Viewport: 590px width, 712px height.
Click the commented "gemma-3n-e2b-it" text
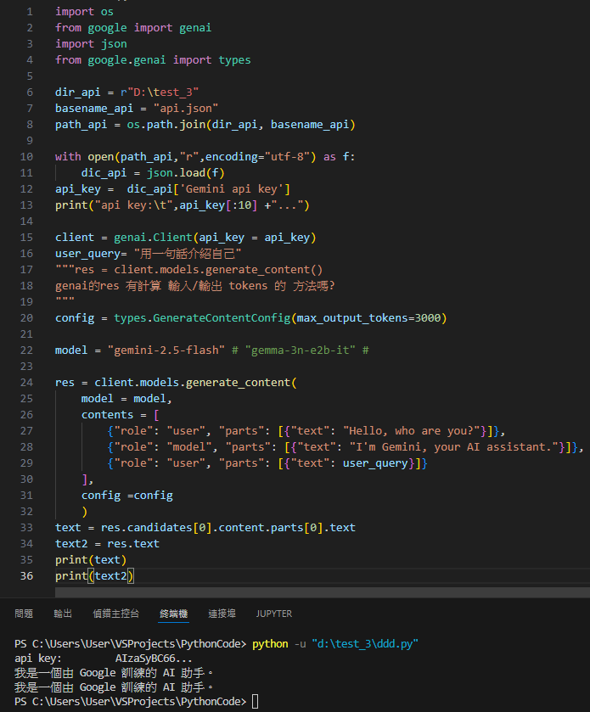pos(300,350)
